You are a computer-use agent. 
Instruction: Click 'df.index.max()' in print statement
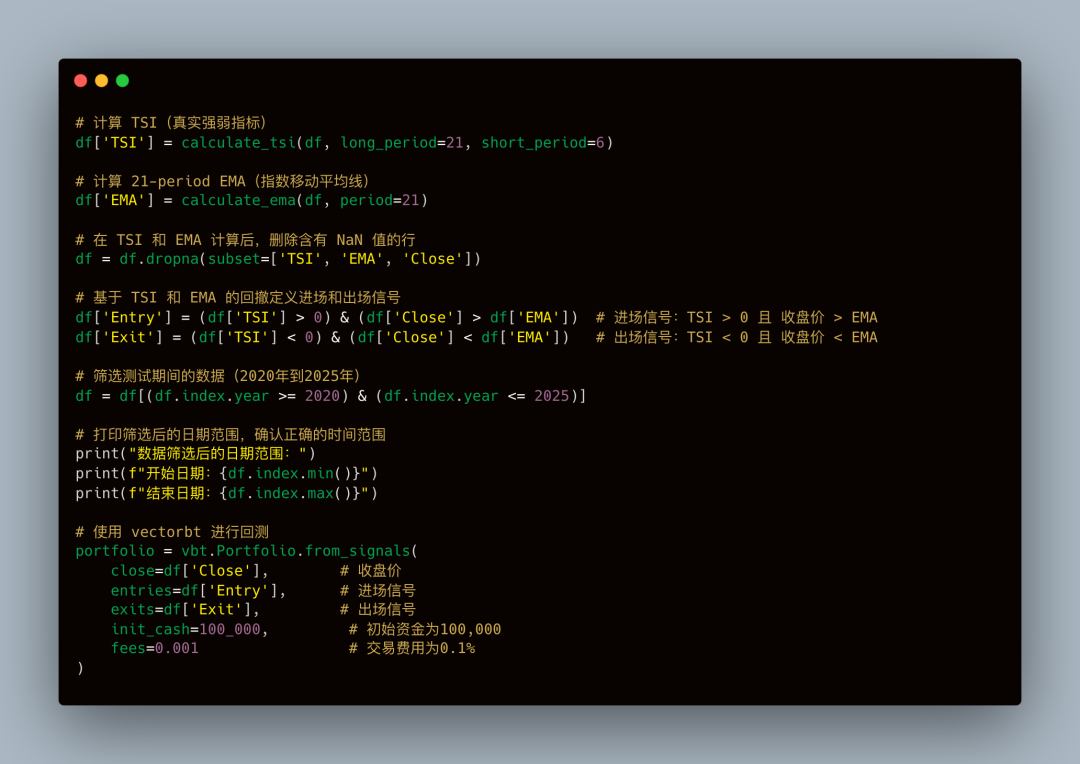(289, 493)
